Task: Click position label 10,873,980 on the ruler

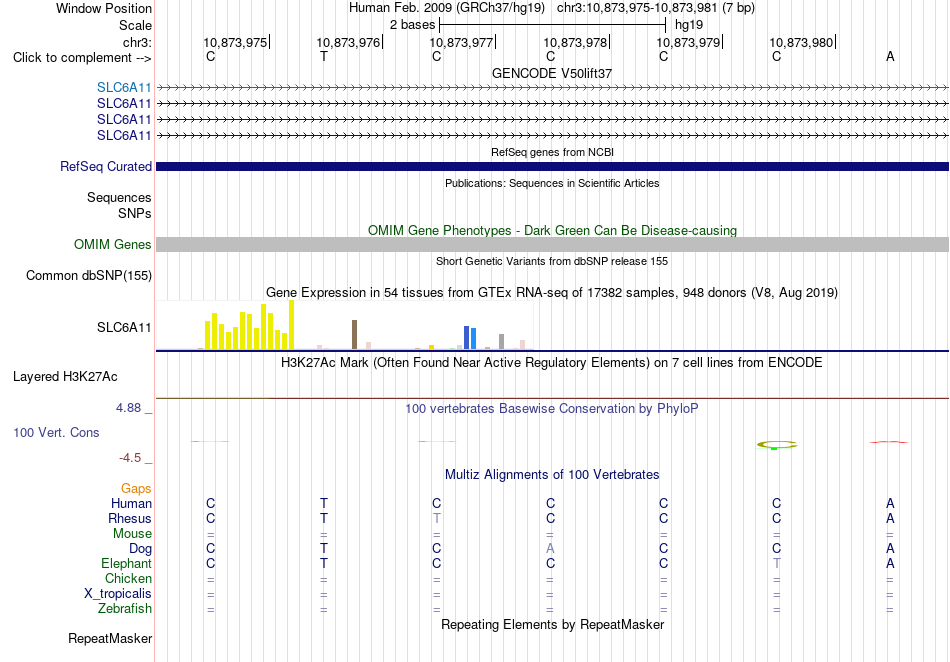Action: pyautogui.click(x=801, y=42)
